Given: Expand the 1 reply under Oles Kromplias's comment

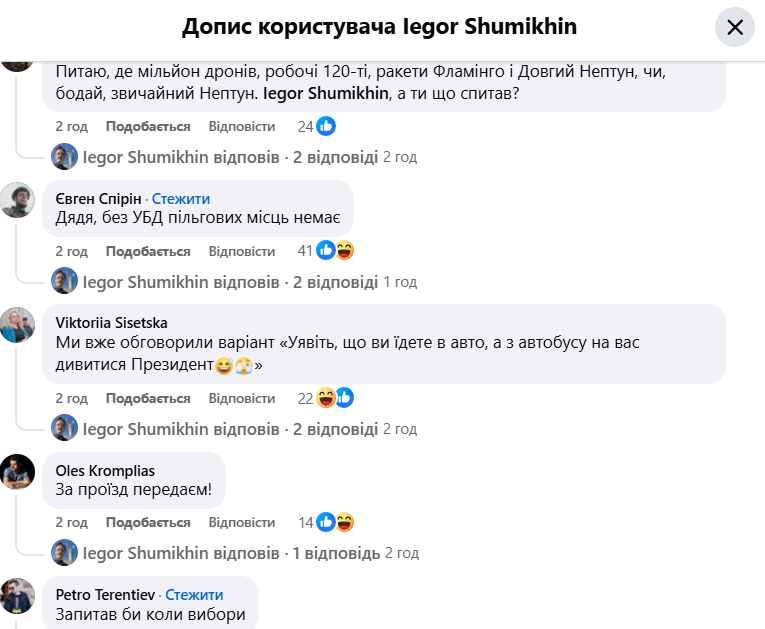Looking at the screenshot, I should point(231,553).
